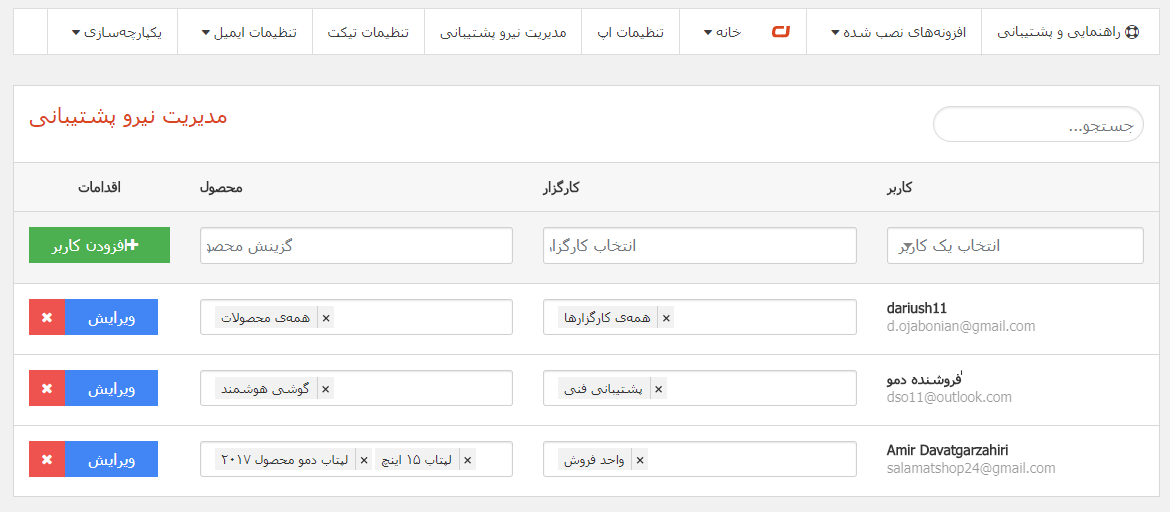The image size is (1170, 512).
Task: Go to تنظیمات اپ settings
Action: point(630,32)
